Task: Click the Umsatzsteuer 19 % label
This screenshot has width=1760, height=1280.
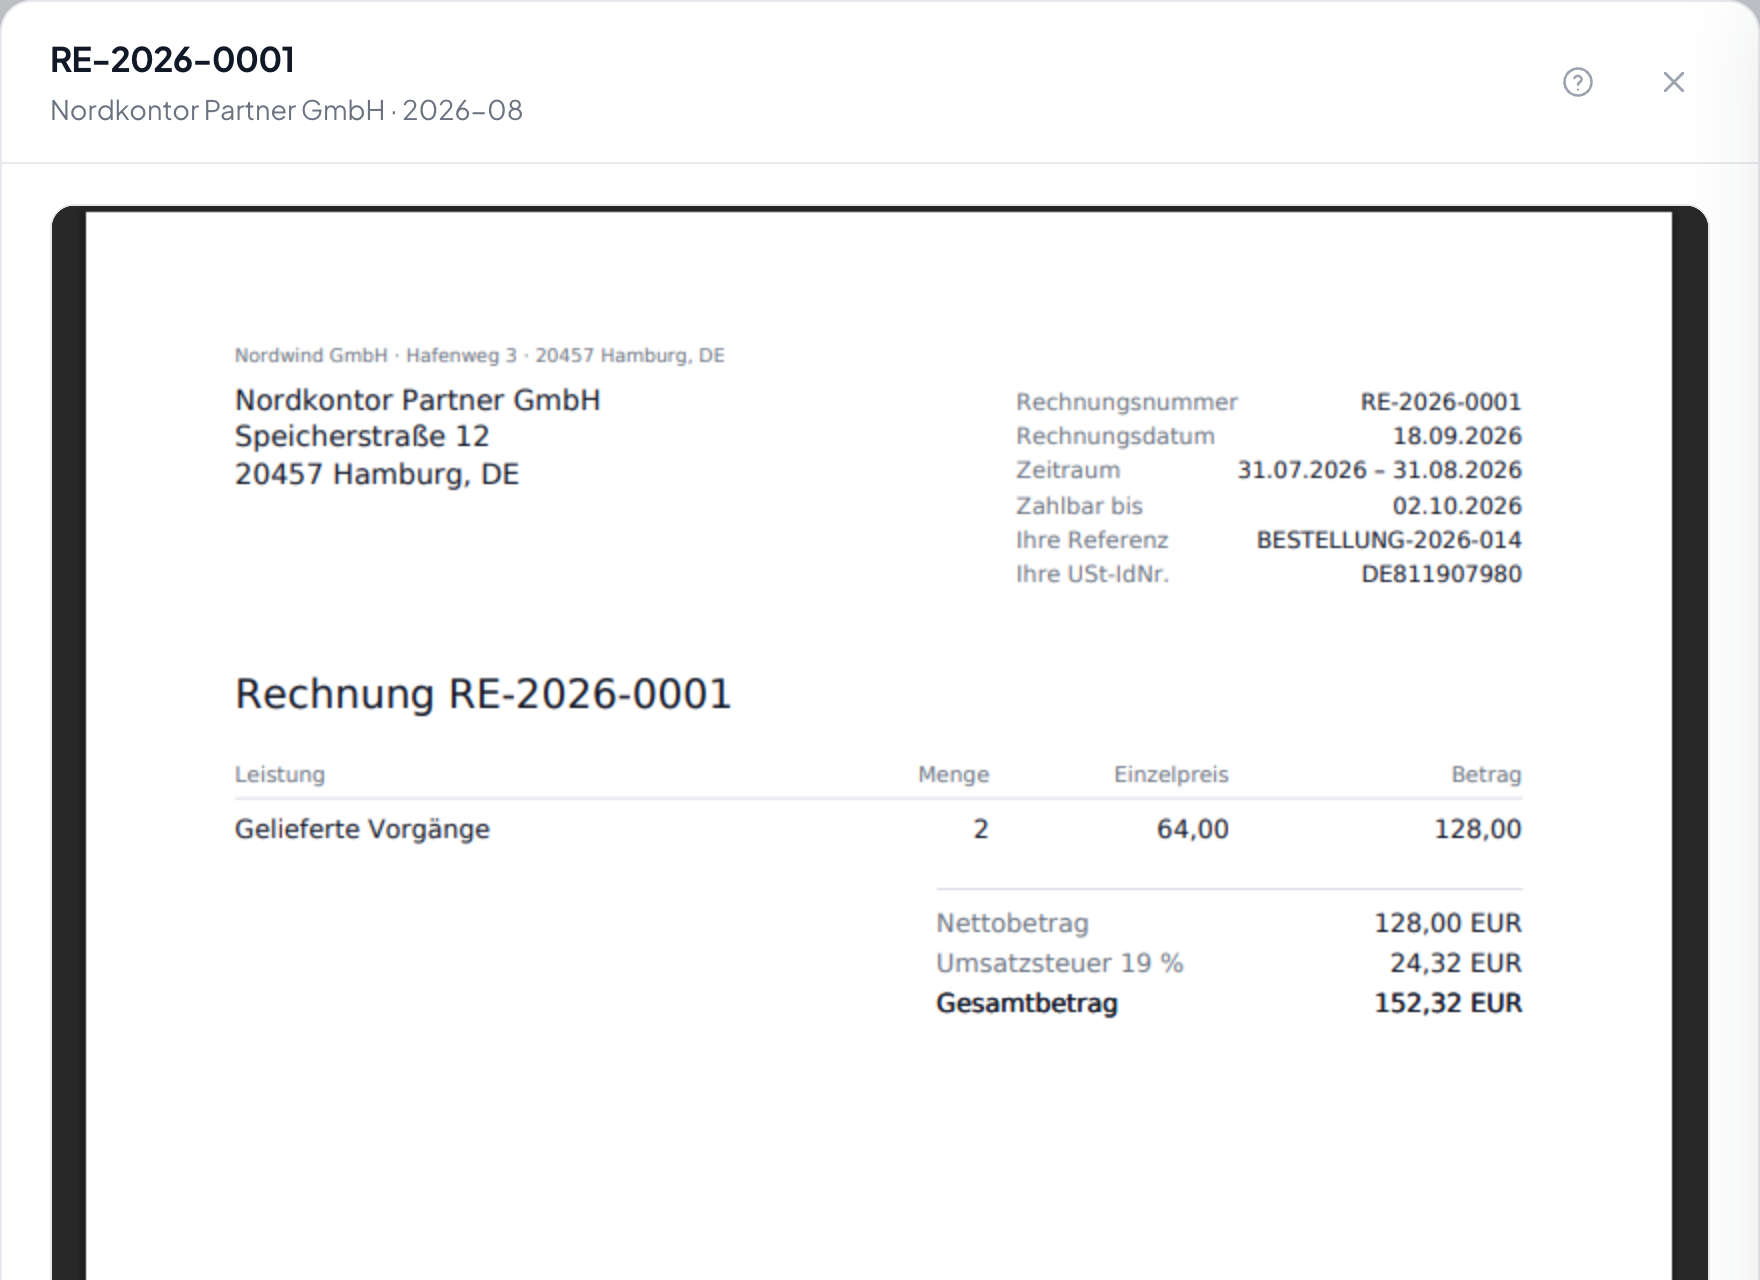Action: pyautogui.click(x=1059, y=963)
